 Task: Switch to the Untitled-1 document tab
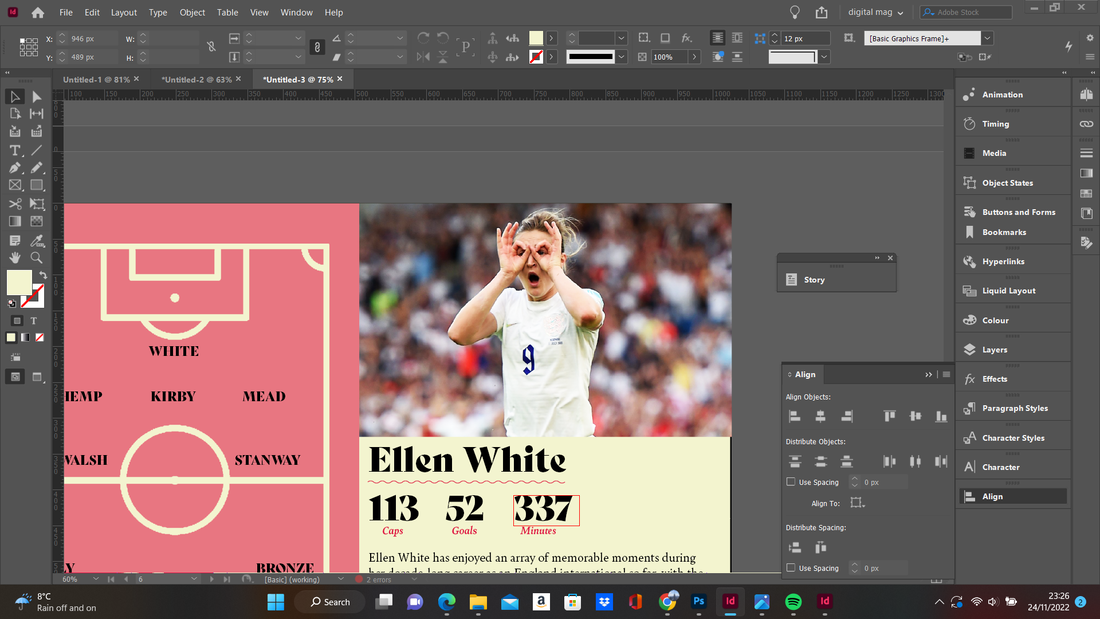tap(96, 79)
